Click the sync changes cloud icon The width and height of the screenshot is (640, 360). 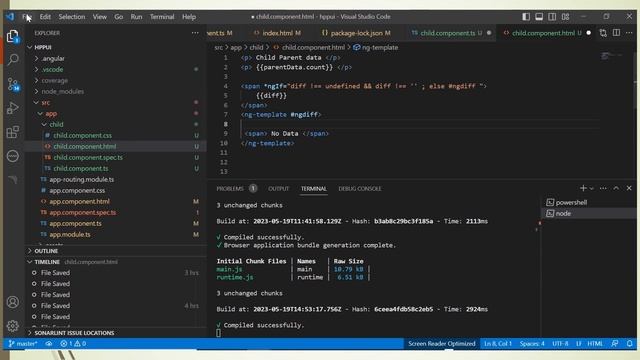click(49, 344)
